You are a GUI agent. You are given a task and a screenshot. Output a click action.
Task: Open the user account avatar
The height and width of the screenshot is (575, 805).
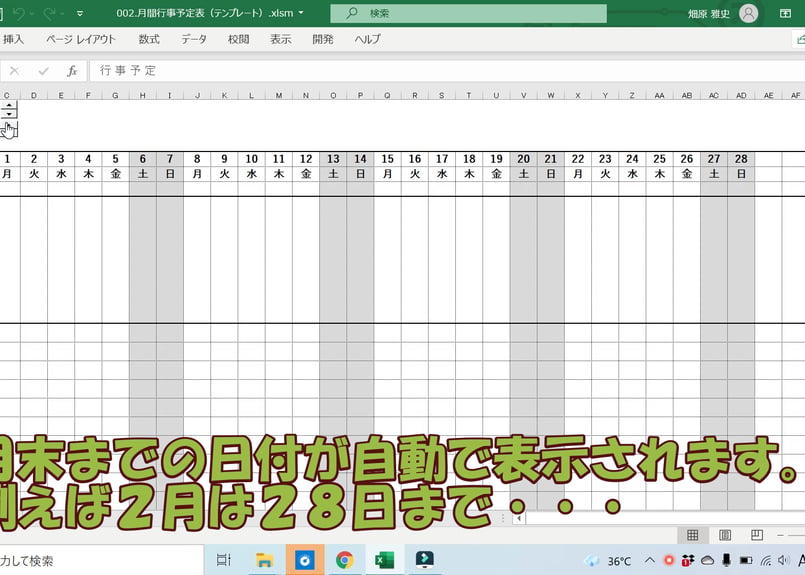[748, 13]
